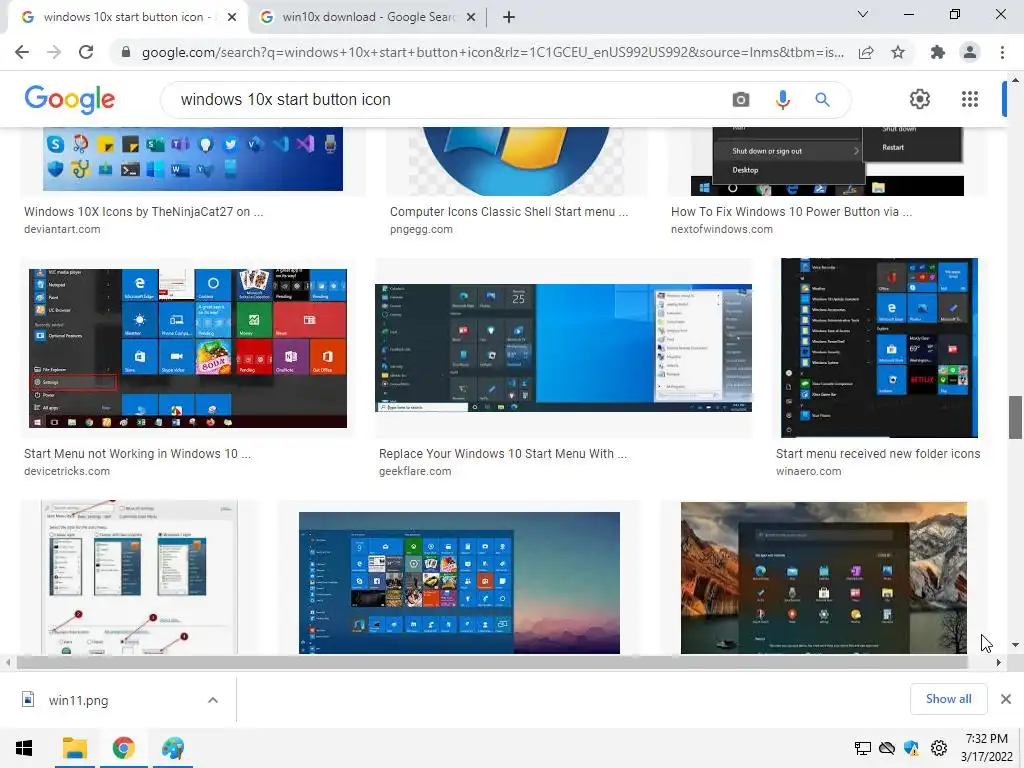Open the new folder icons Start menu thumbnail

[x=879, y=348]
